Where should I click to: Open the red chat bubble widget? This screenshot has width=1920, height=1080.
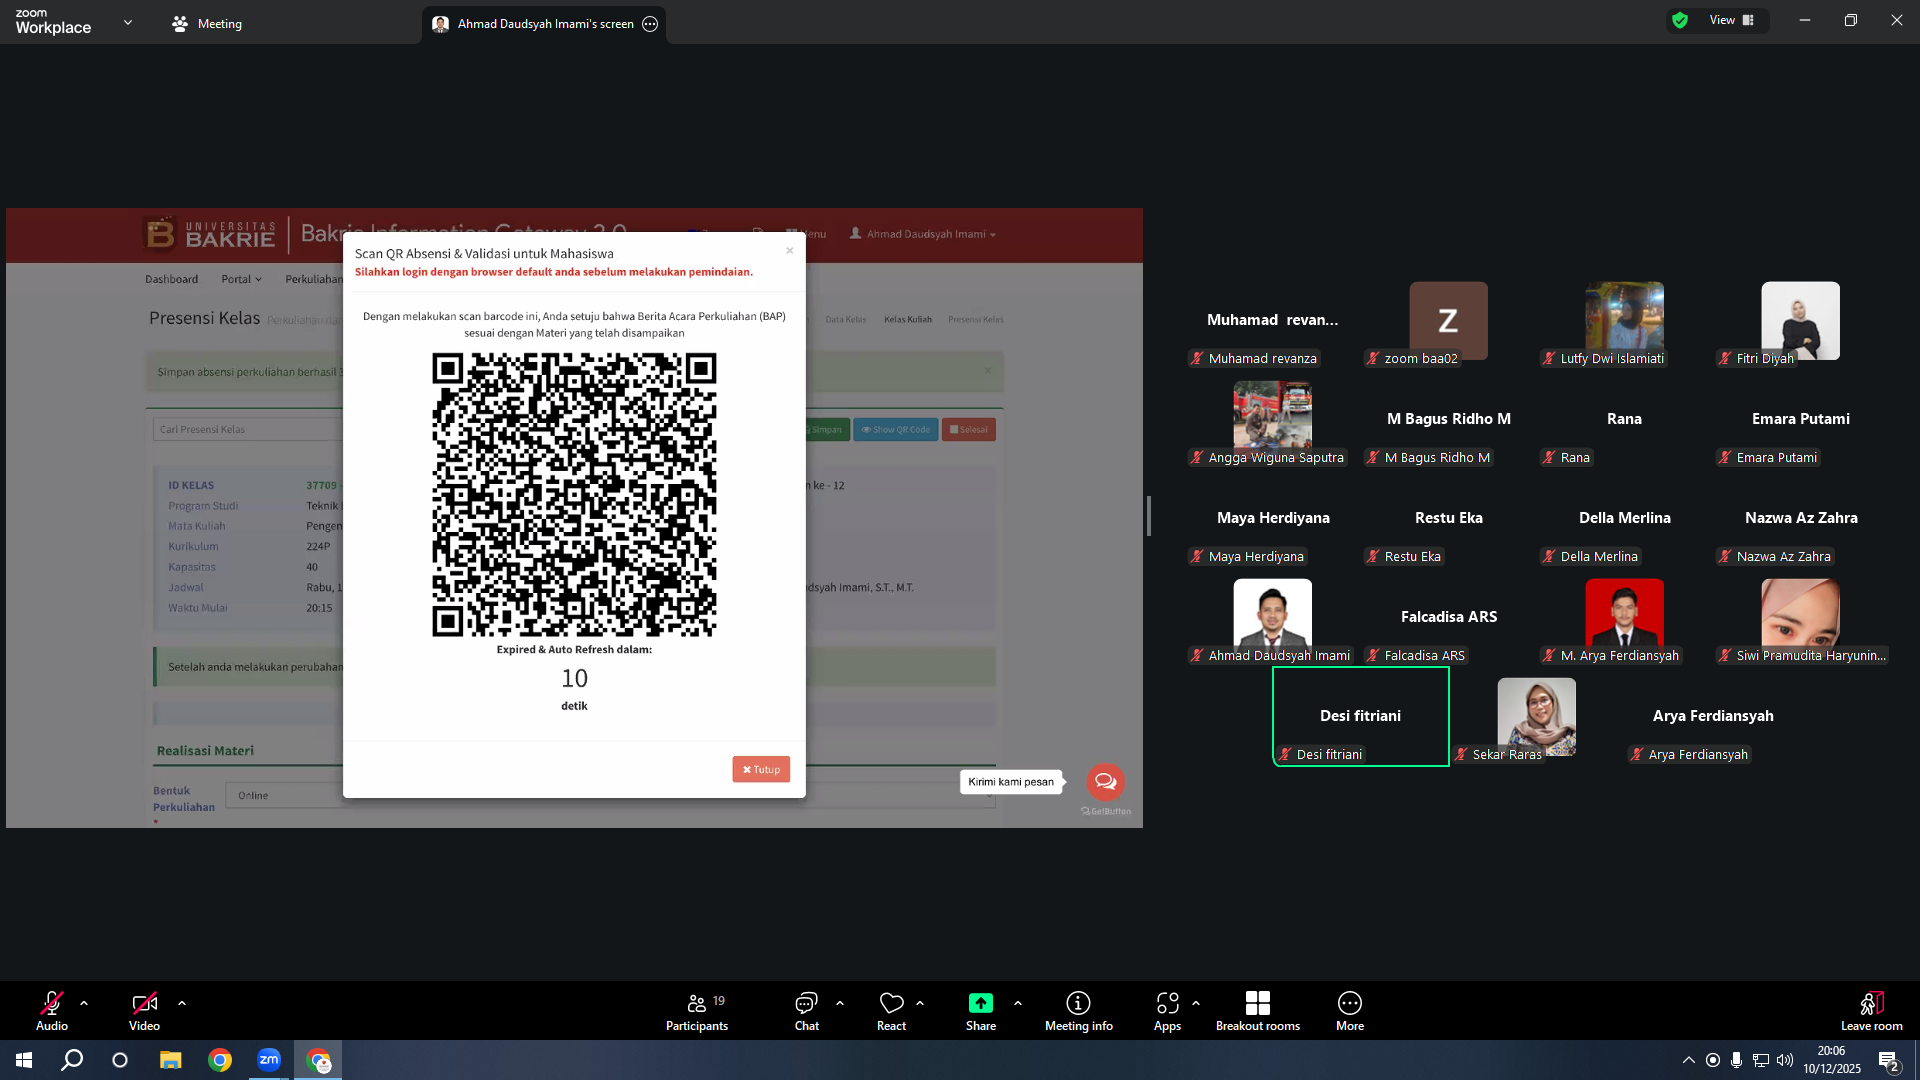click(1105, 782)
